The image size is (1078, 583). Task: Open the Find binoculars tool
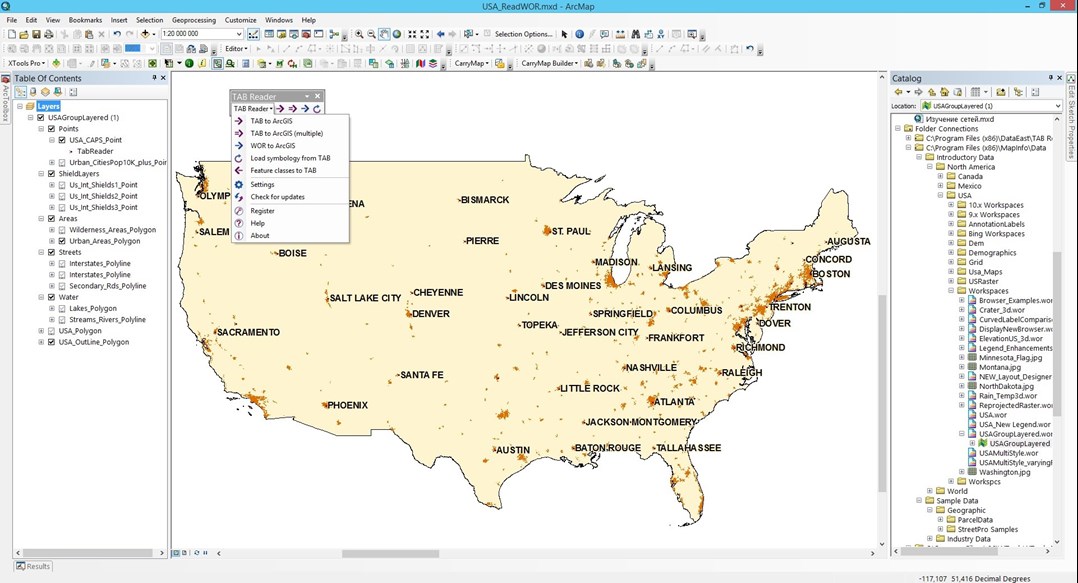635,34
